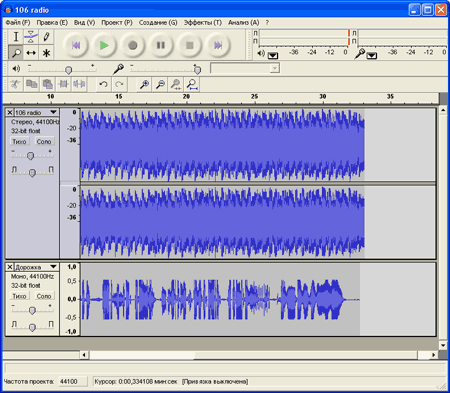This screenshot has height=393, width=450.
Task: Open the ? help menu
Action: pos(267,23)
